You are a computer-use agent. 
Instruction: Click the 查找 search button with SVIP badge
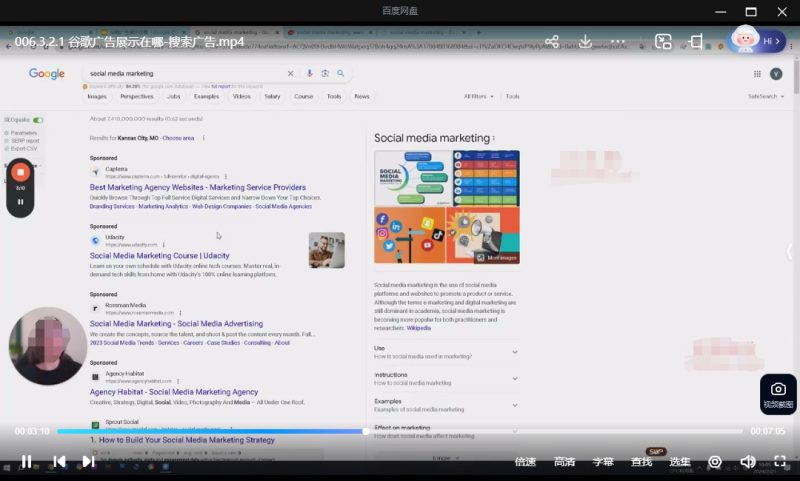pos(642,462)
